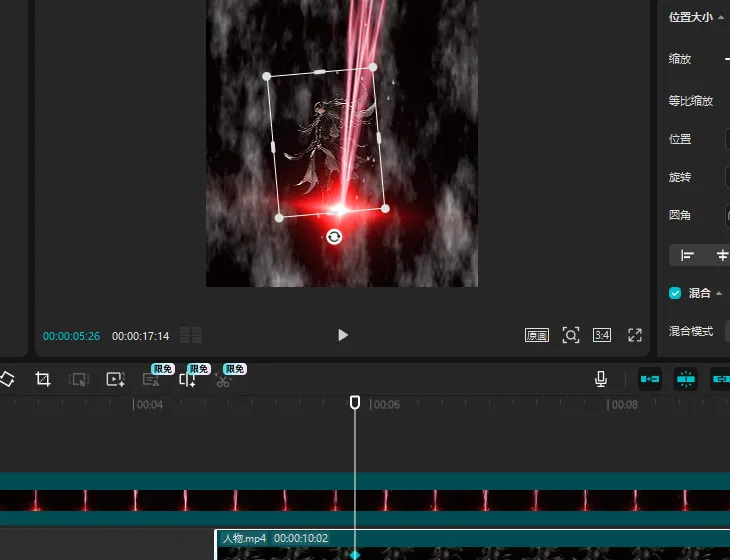Click the 00:08 mark on timeline ruler

pyautogui.click(x=624, y=405)
